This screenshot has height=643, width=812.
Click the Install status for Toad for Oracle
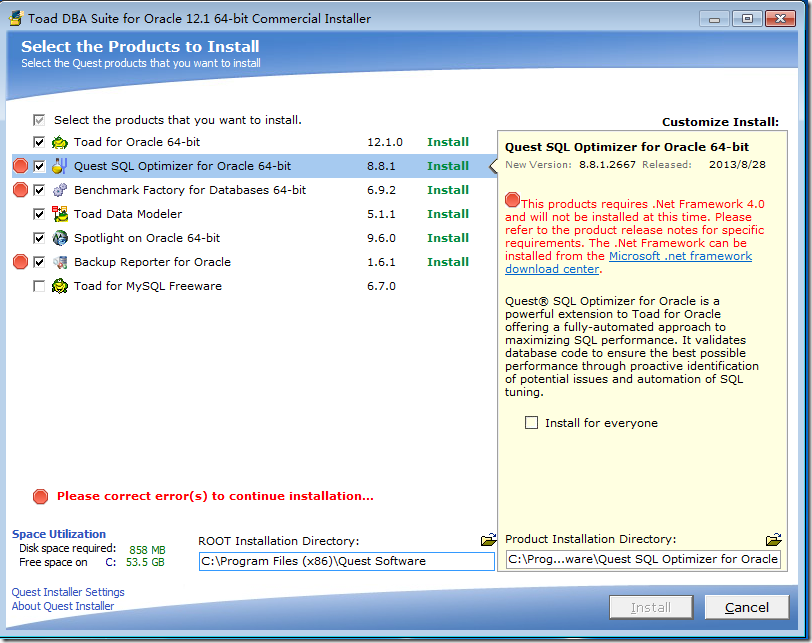point(448,142)
